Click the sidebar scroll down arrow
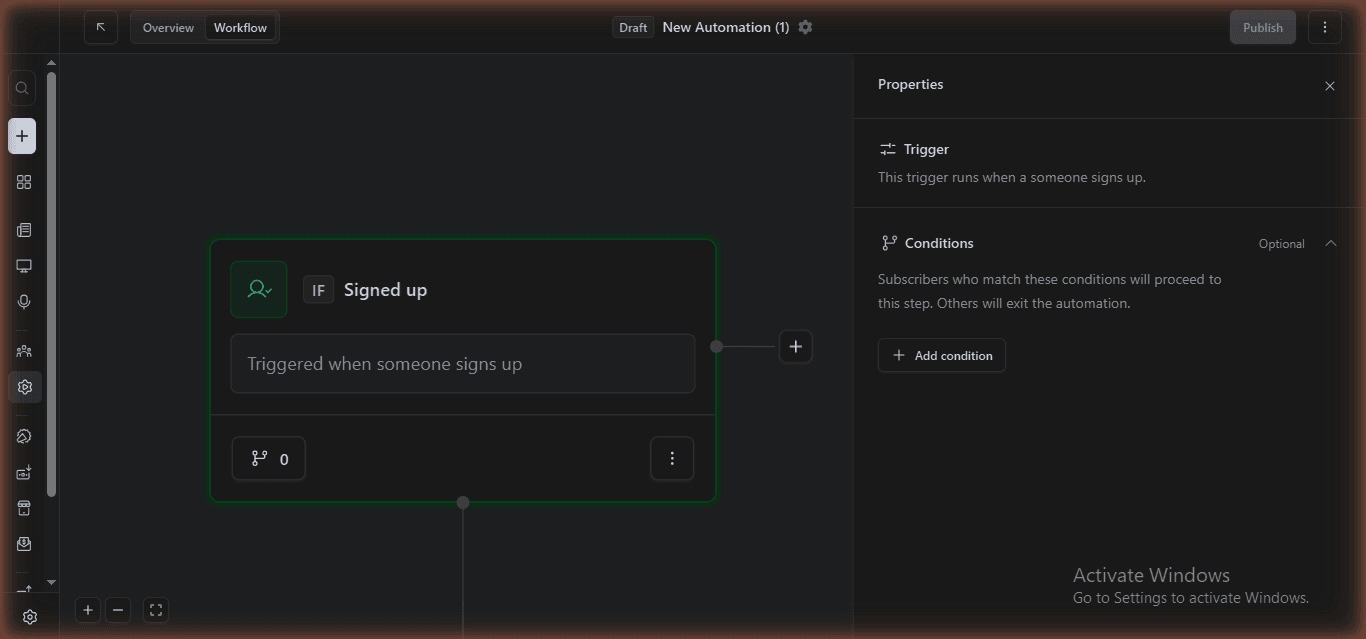Screen dimensions: 1366x639 click(x=51, y=582)
